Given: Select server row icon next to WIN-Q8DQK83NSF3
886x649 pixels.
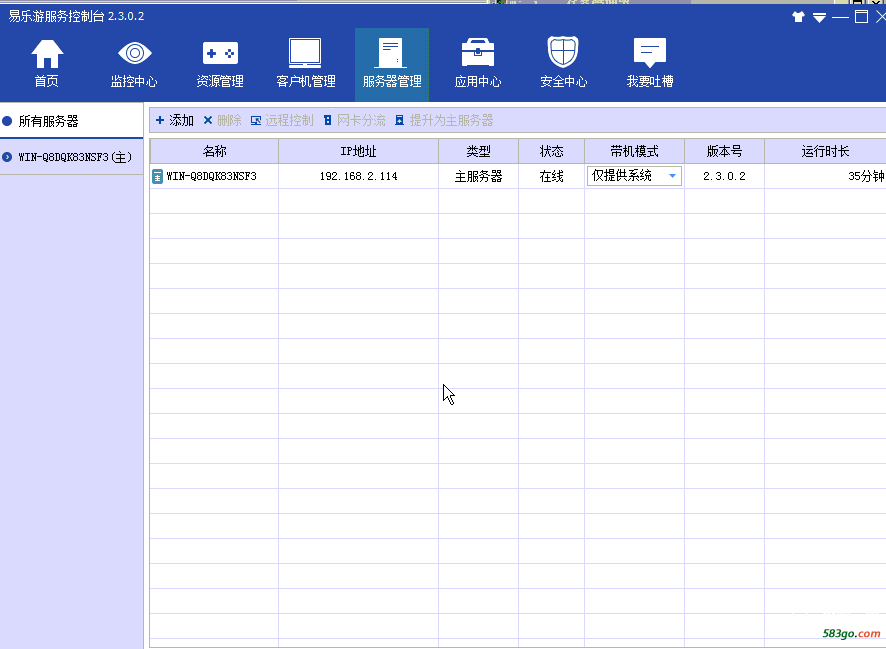Looking at the screenshot, I should 157,176.
